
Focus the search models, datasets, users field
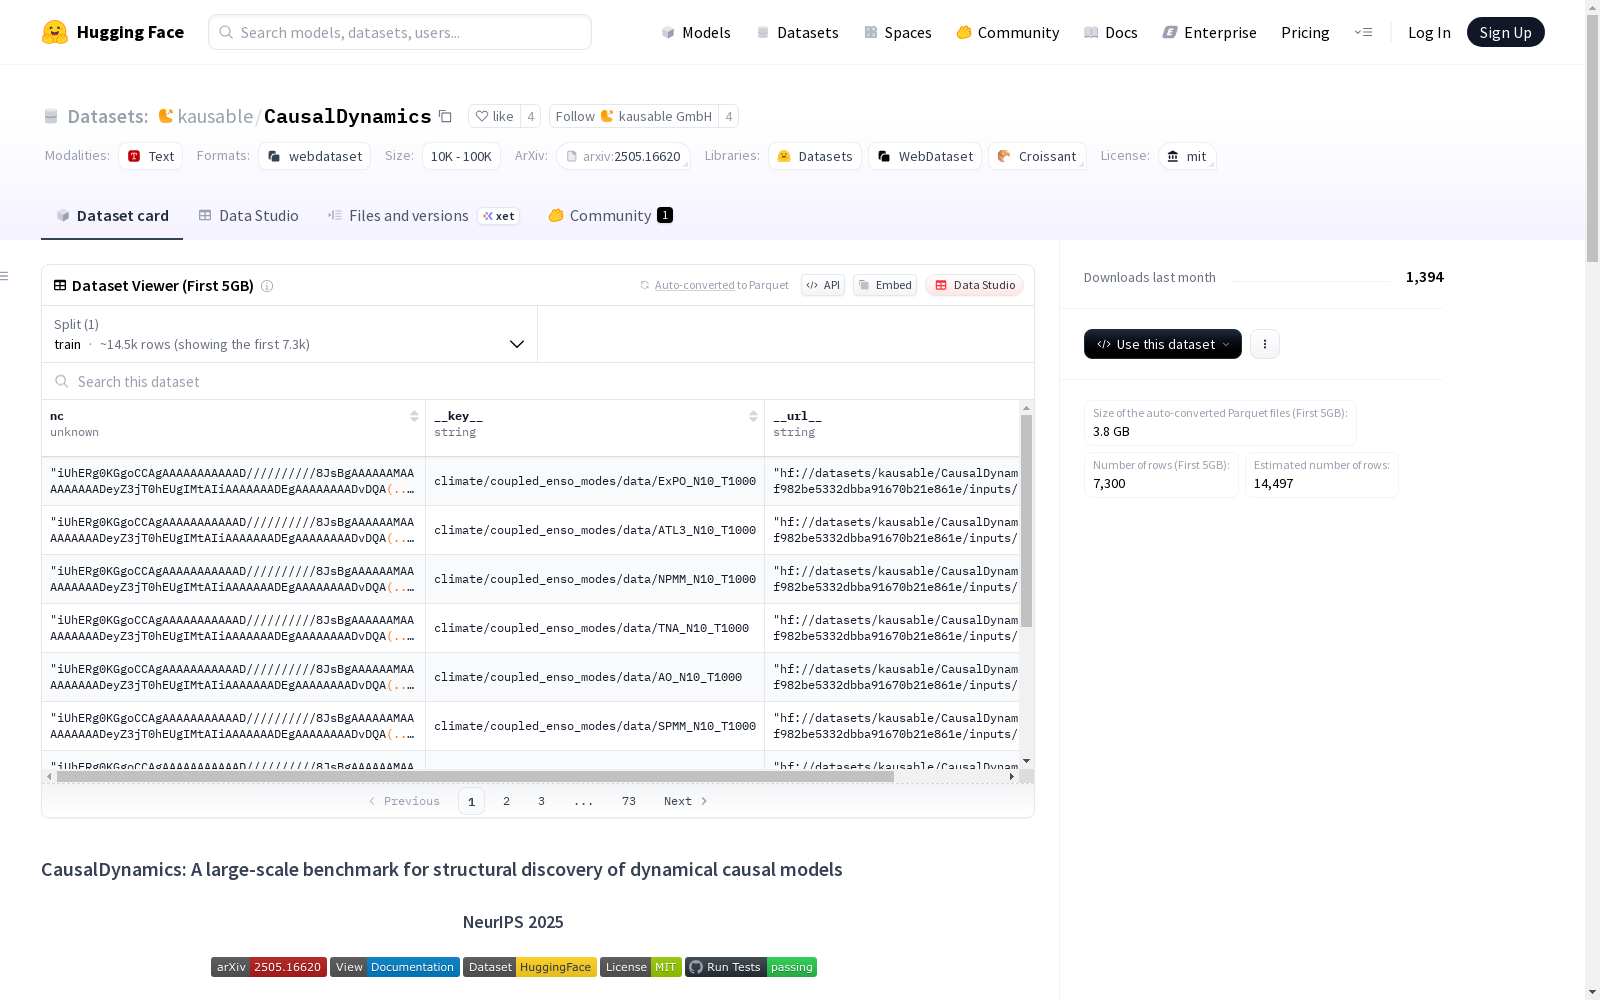click(x=400, y=32)
